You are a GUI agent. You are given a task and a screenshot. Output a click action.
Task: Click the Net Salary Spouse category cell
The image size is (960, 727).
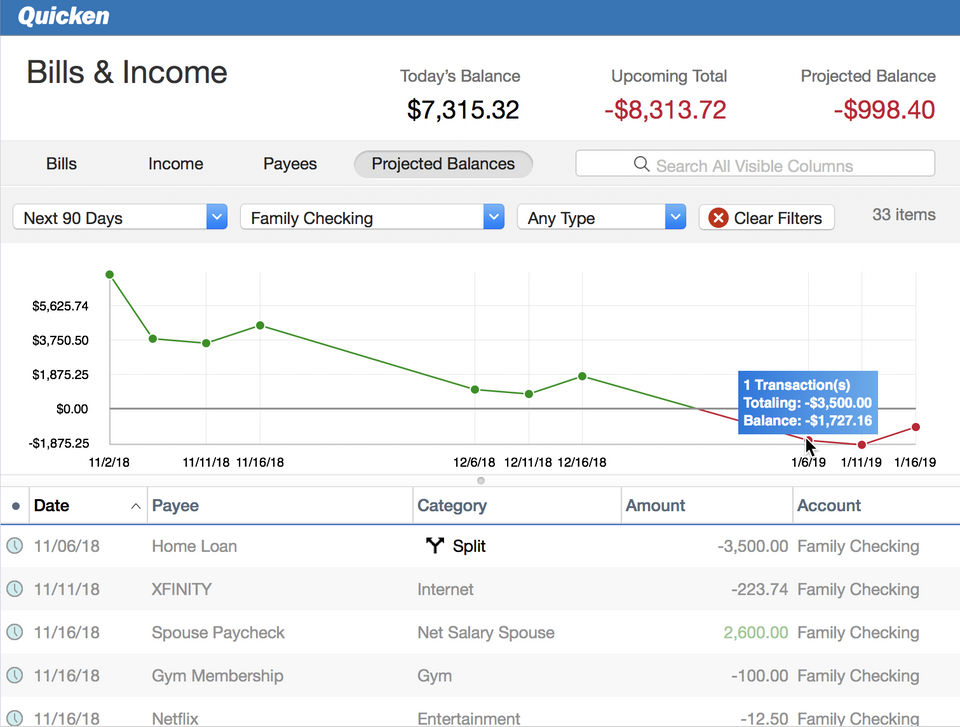[x=486, y=632]
